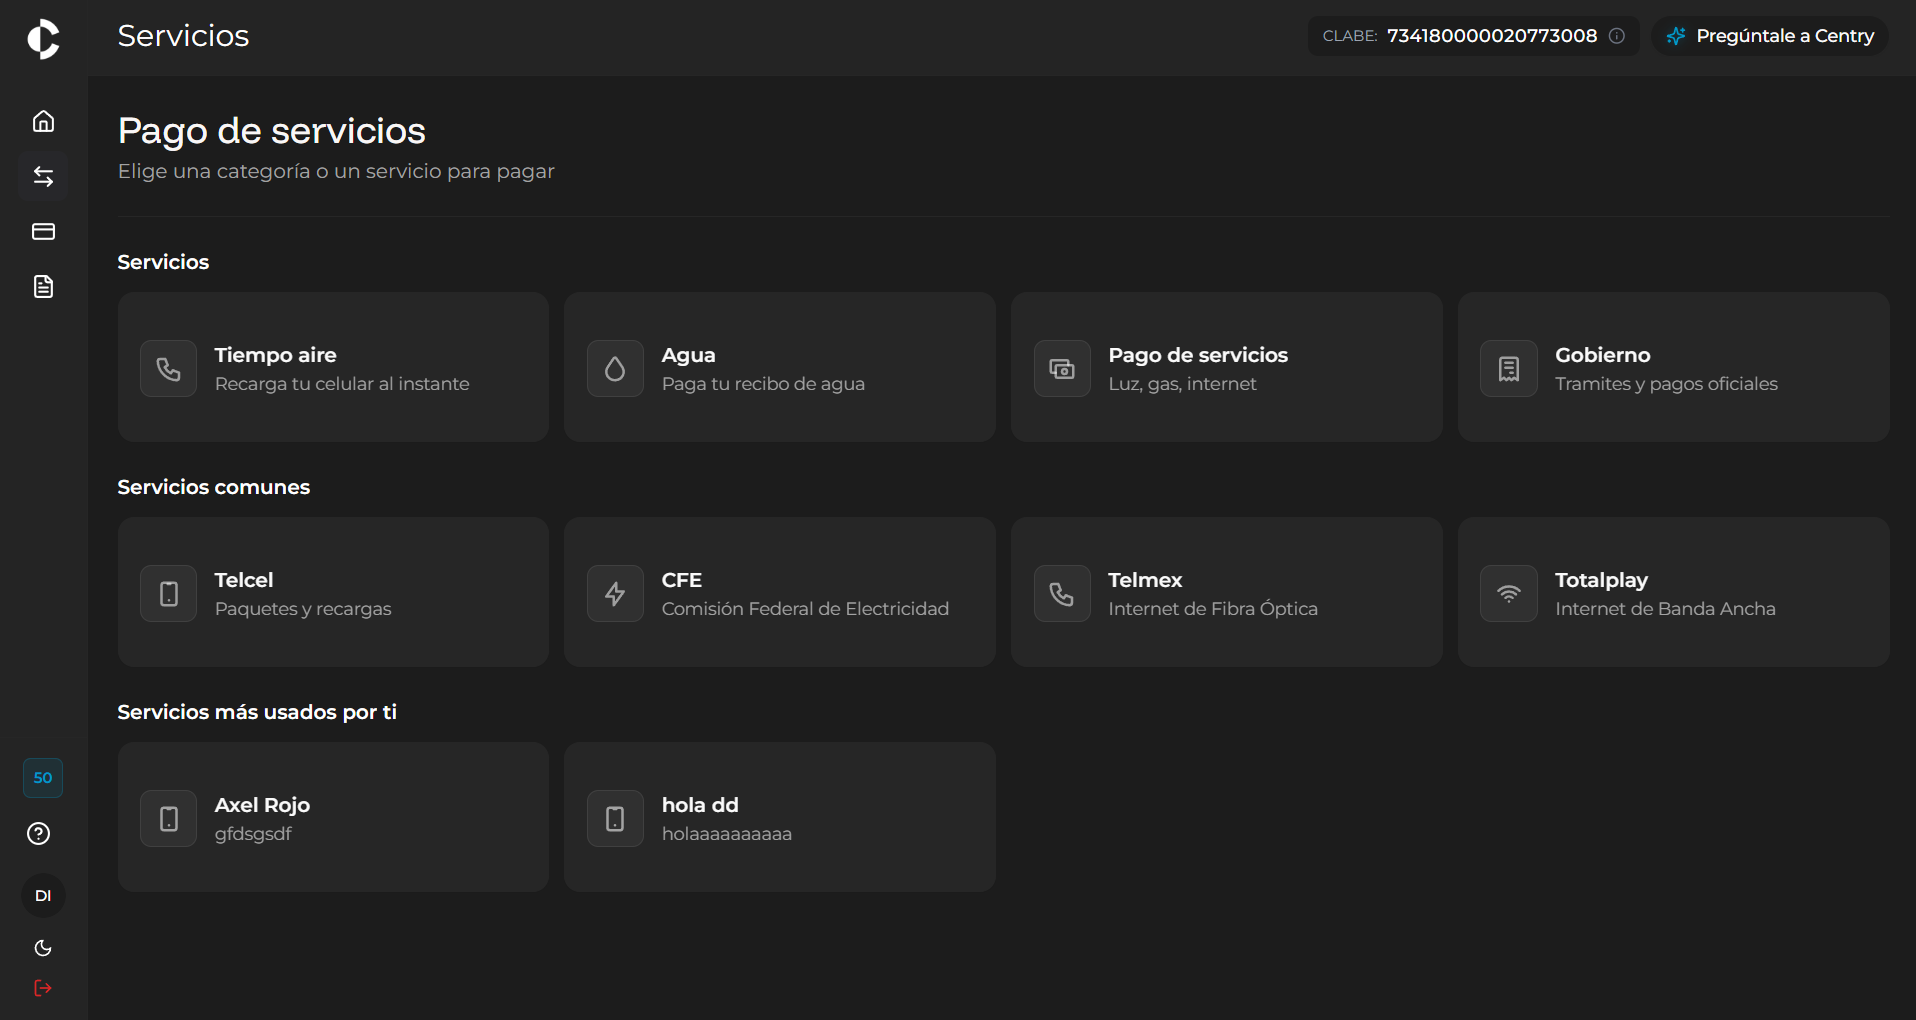Click the phone icon on Tiempo aire
Image resolution: width=1916 pixels, height=1020 pixels.
pos(169,369)
